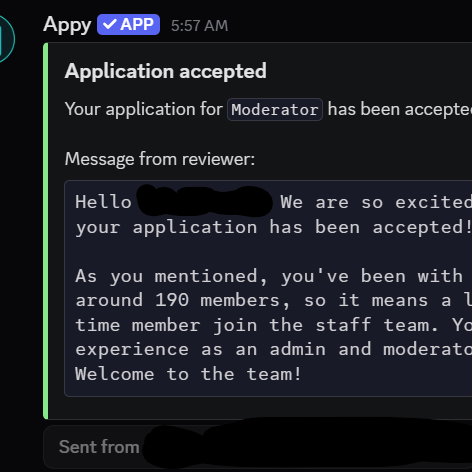Click the 'Message from reviewer:' label
Screen dimensions: 472x472
tap(160, 159)
